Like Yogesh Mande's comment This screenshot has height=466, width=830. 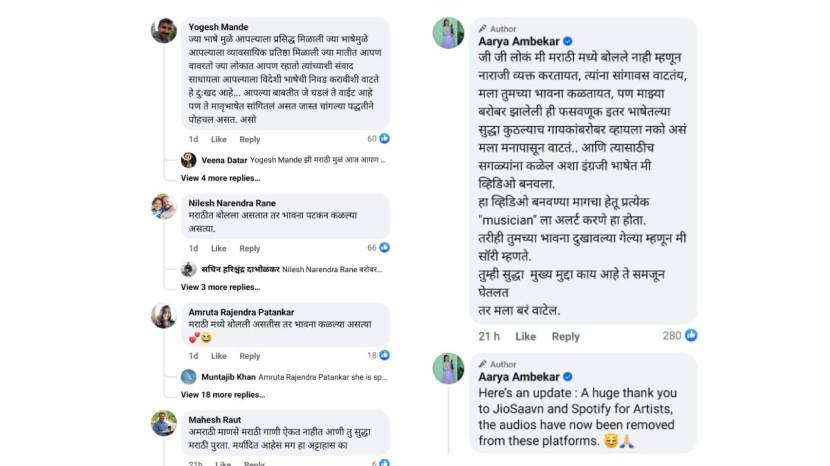pos(218,139)
